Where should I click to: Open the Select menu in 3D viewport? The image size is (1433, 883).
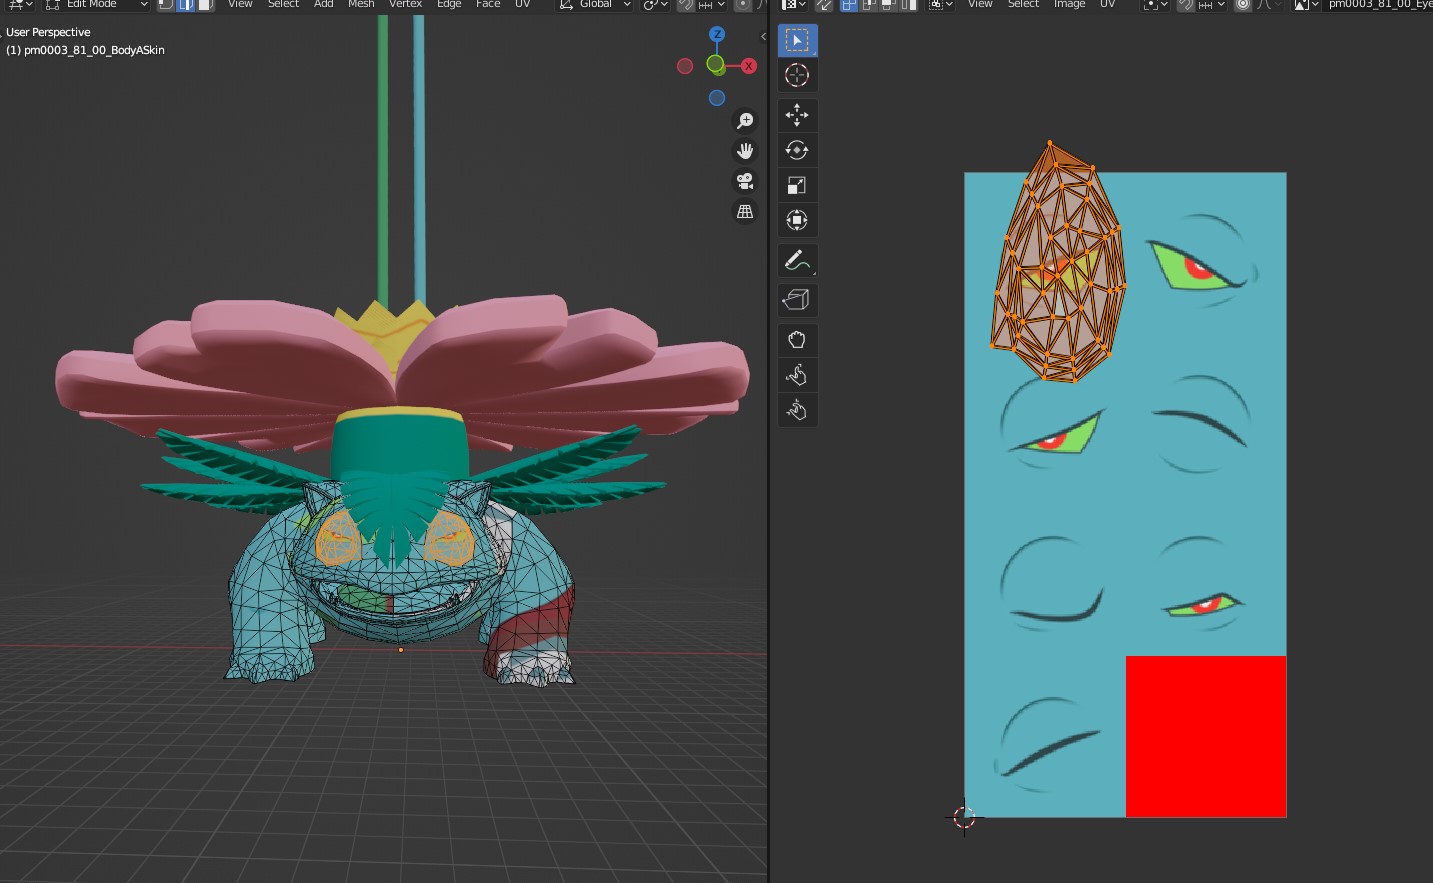(283, 4)
